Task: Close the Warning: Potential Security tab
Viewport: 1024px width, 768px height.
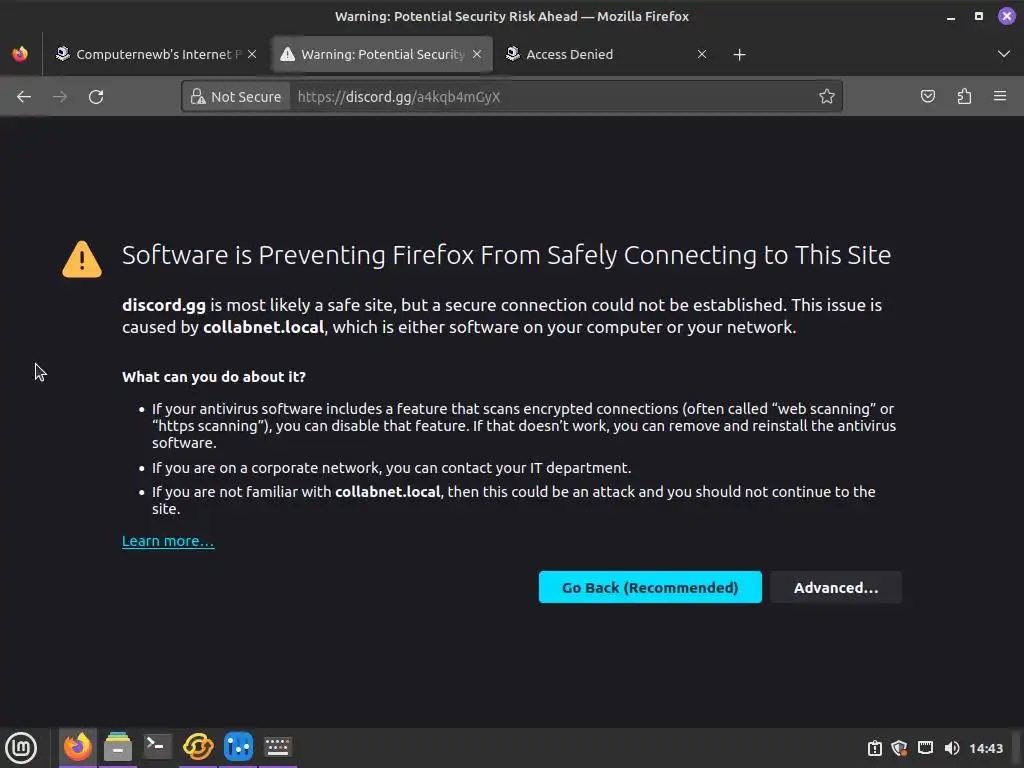Action: (477, 54)
